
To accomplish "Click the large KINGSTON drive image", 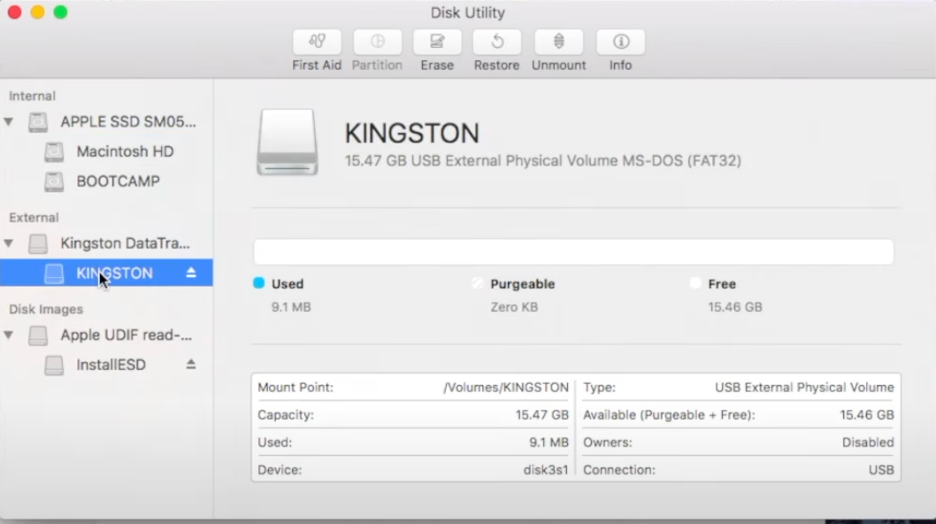I will click(x=287, y=142).
